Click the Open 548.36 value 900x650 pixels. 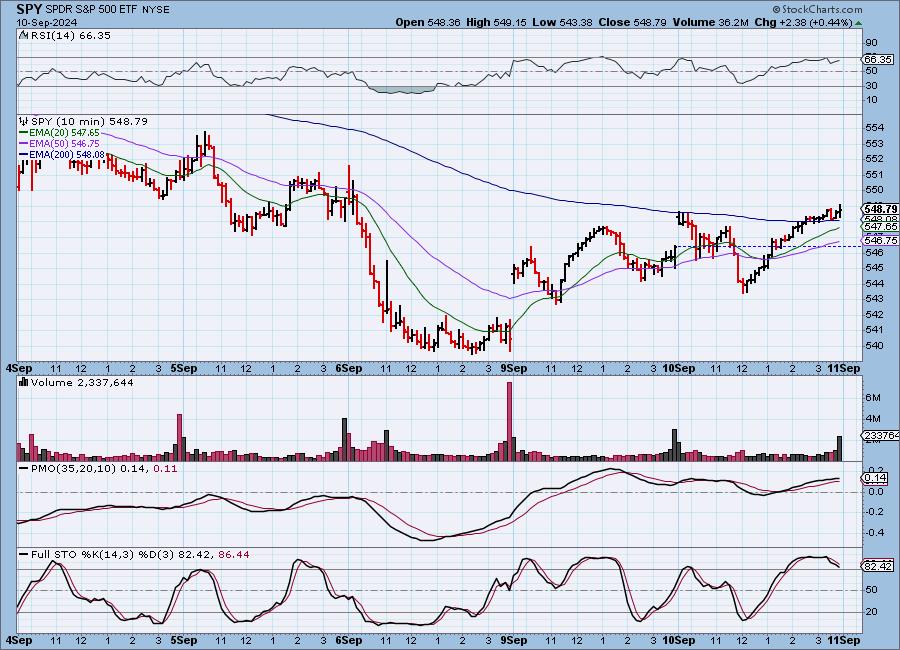click(x=428, y=22)
